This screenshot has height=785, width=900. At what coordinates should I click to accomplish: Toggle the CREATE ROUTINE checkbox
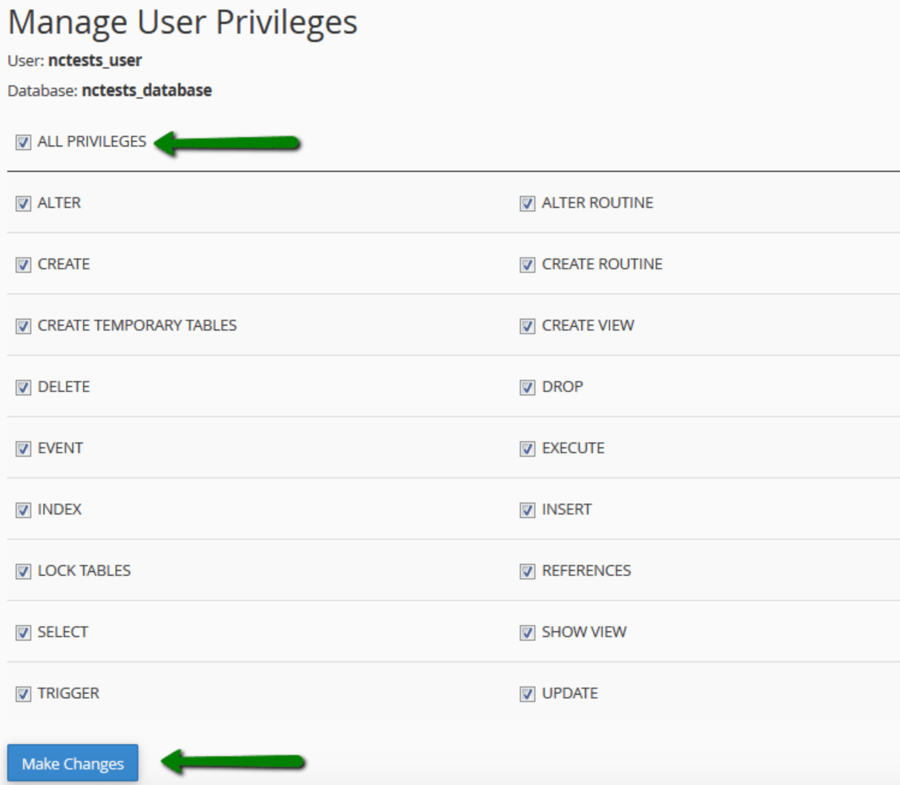coord(527,265)
